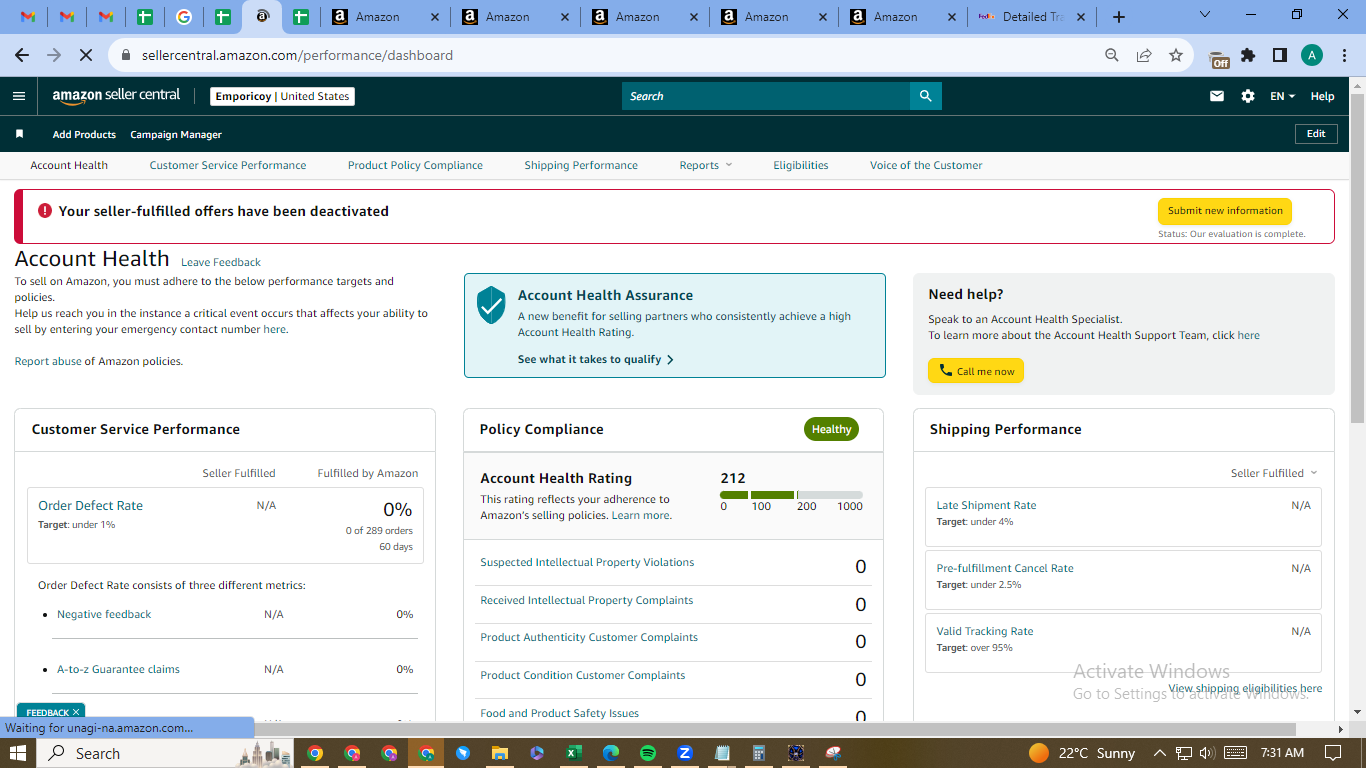Click the Leave Feedback link

(221, 262)
